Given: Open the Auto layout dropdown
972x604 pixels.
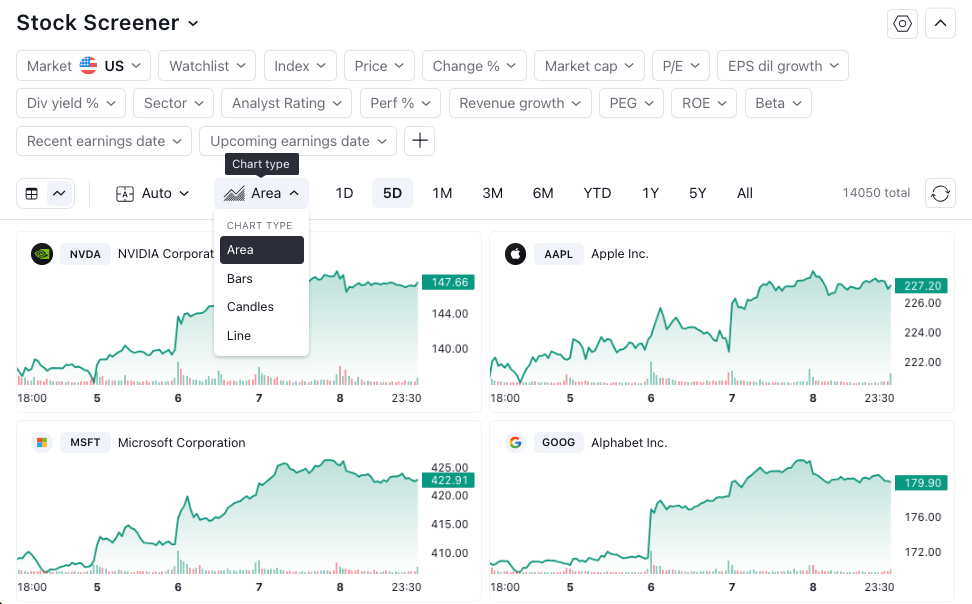Looking at the screenshot, I should tap(153, 193).
